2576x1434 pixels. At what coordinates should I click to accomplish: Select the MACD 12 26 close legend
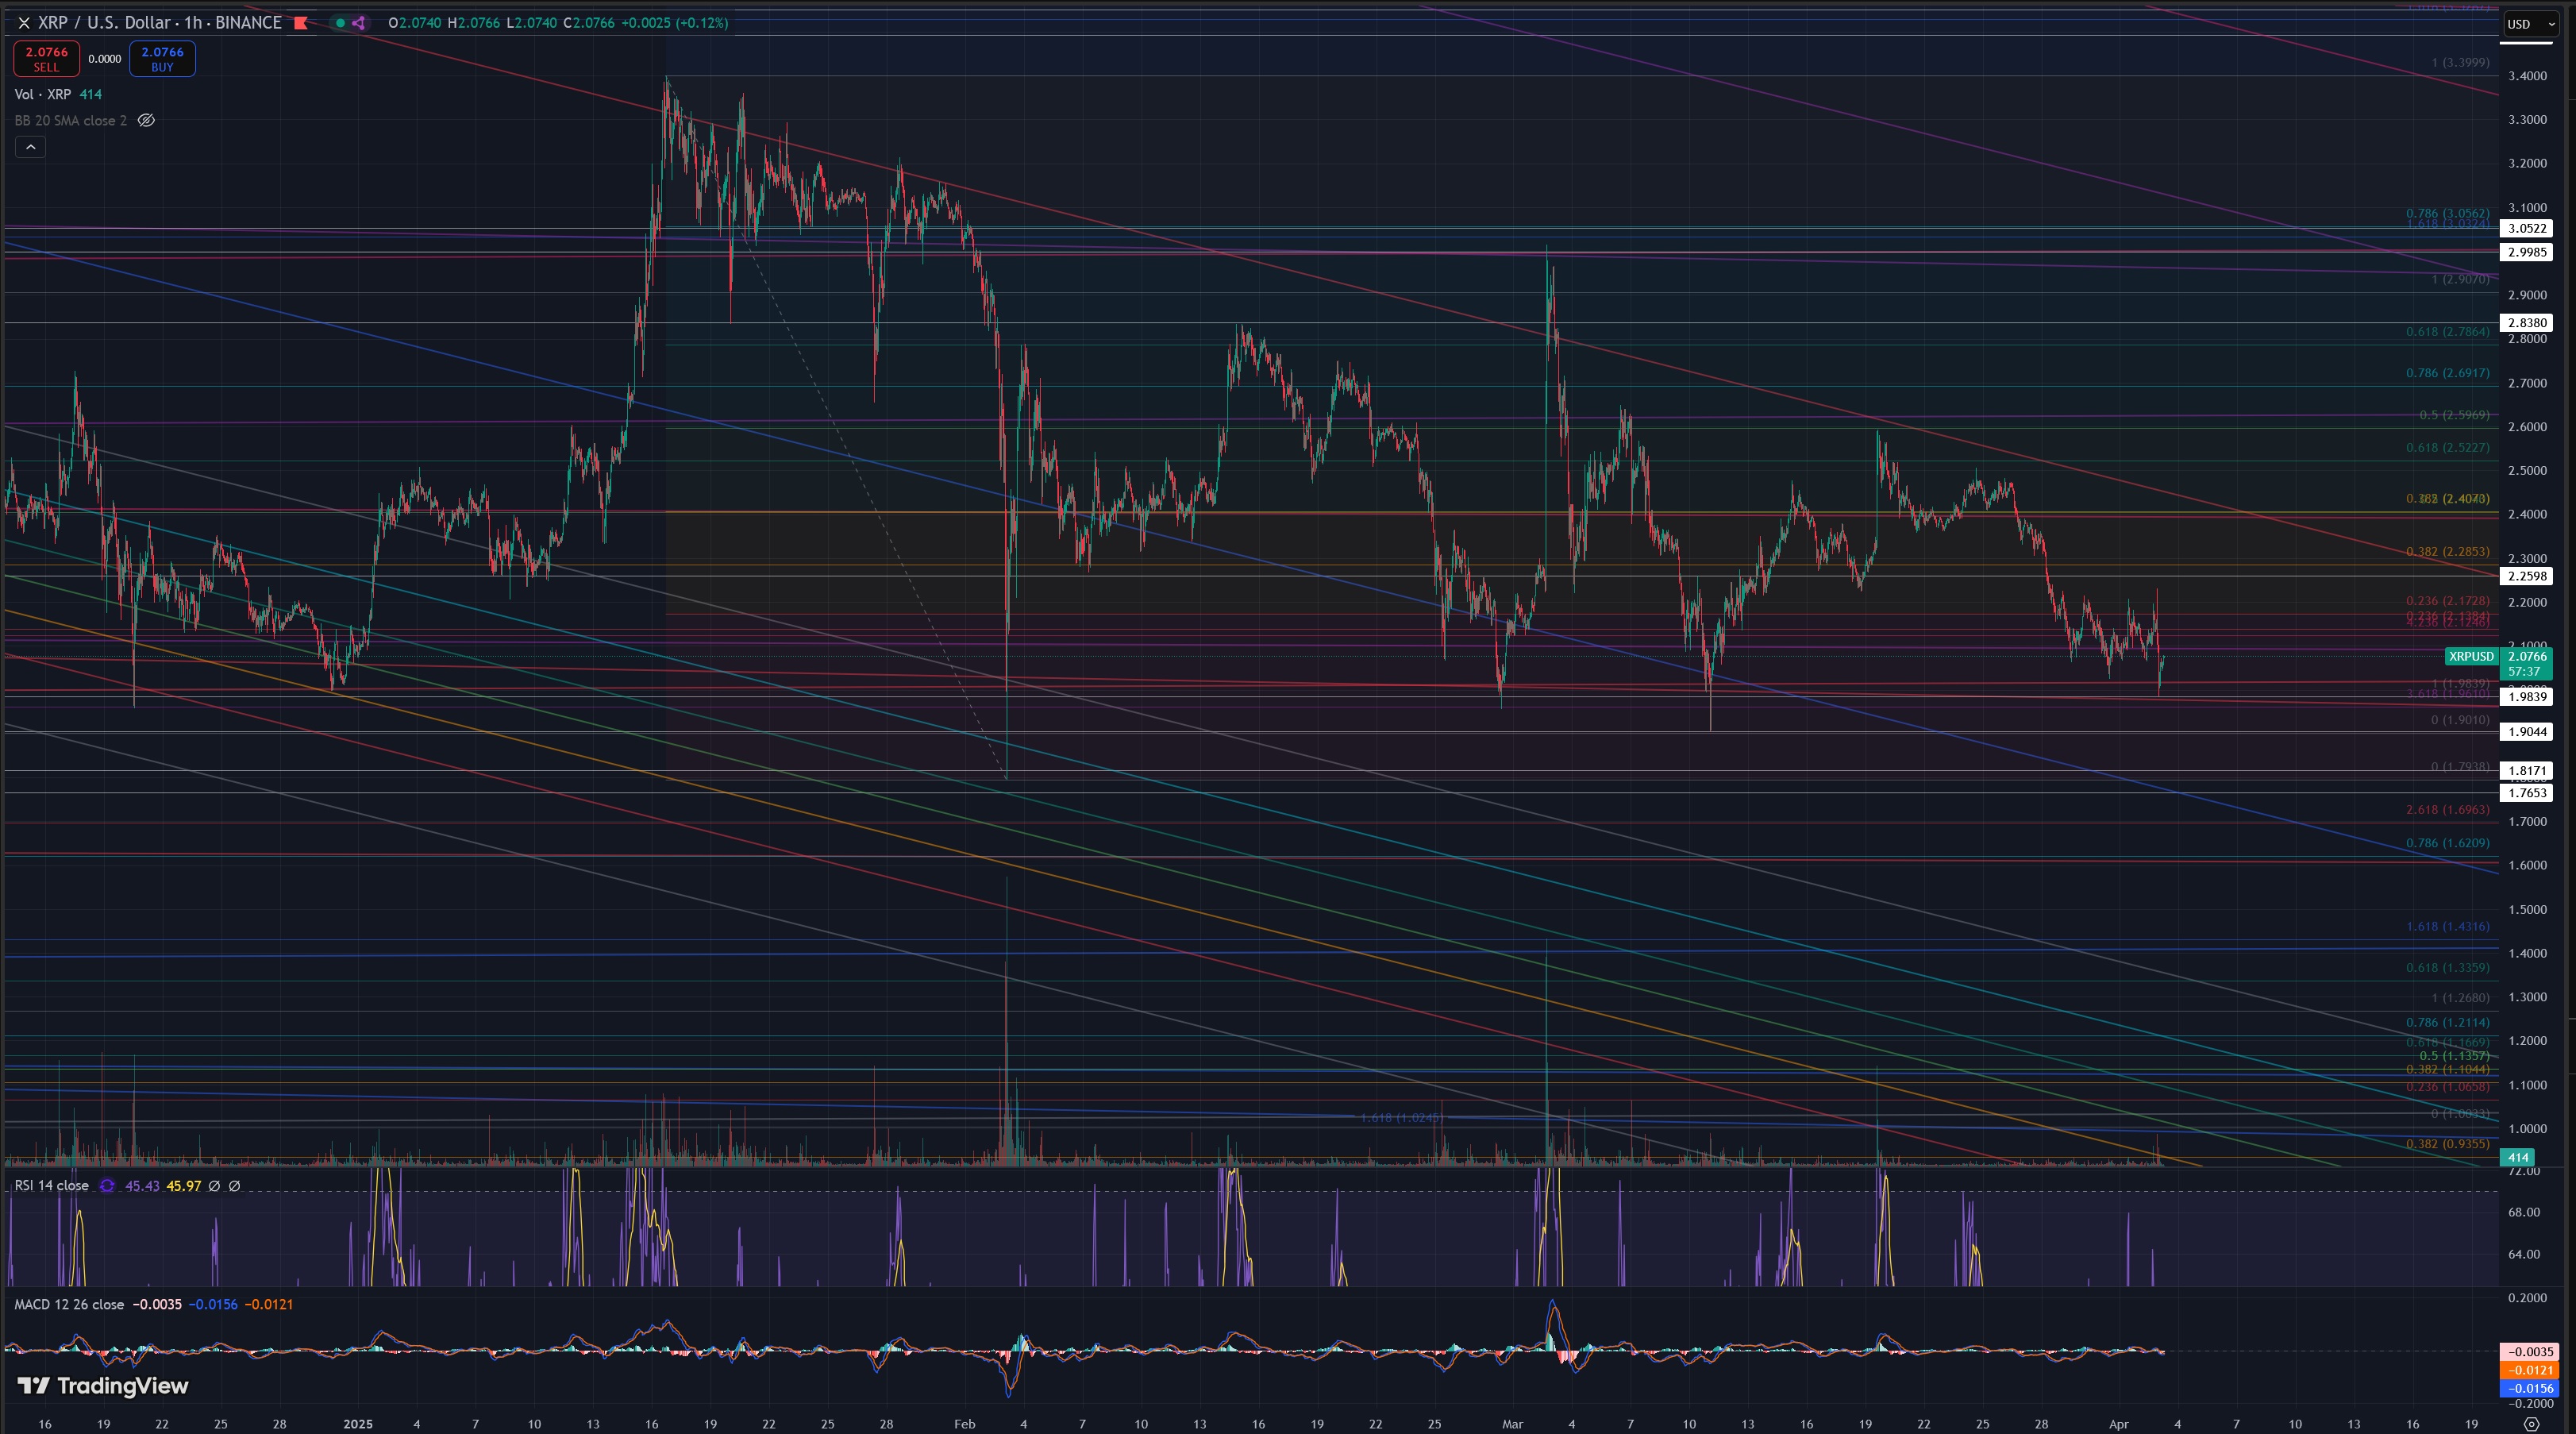tap(69, 1304)
